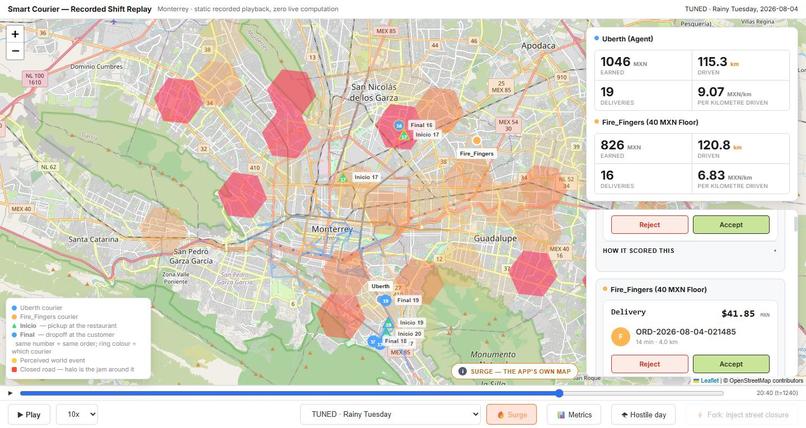Click the blue Final 18 dropoff marker
Image resolution: width=806 pixels, height=428 pixels.
click(375, 341)
